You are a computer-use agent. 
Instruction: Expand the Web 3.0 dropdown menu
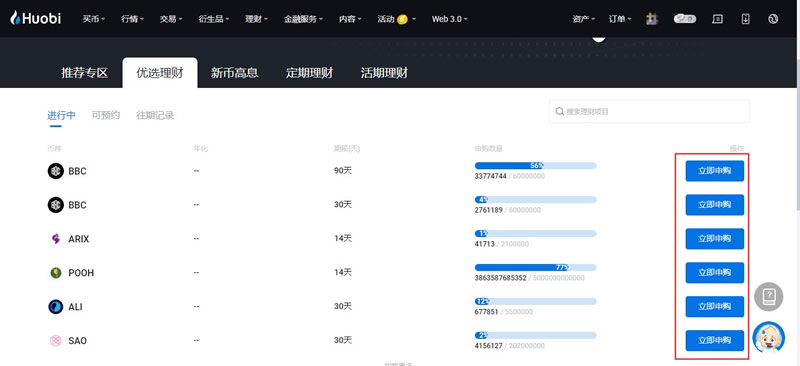click(x=449, y=19)
